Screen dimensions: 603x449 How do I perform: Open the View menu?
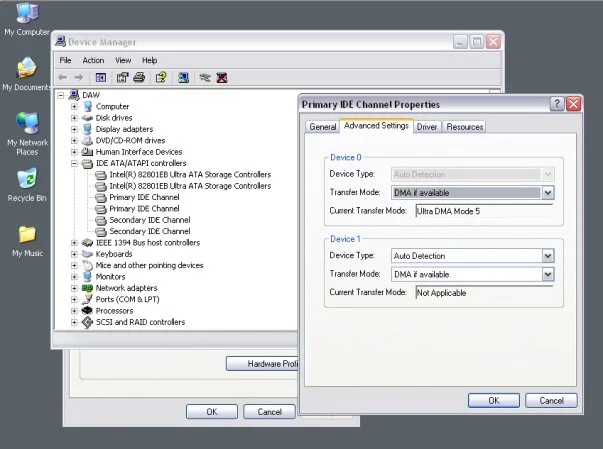click(123, 60)
